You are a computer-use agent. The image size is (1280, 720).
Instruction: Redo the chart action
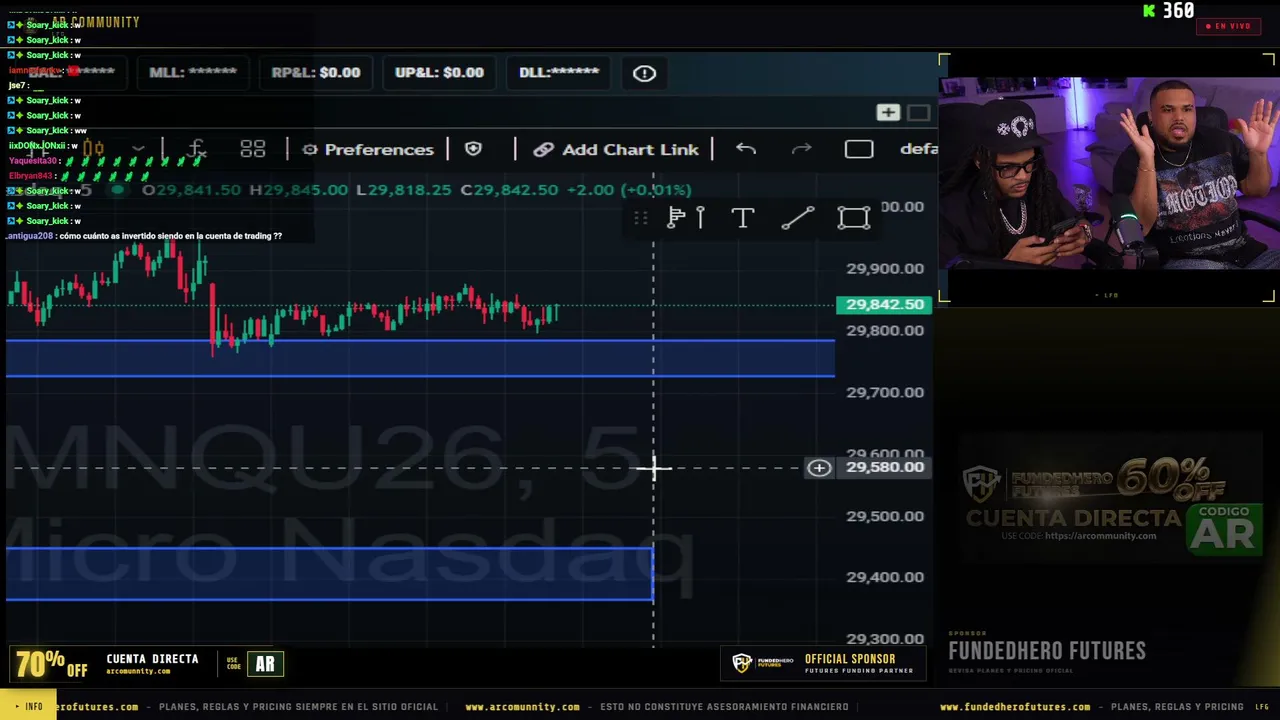coord(802,149)
